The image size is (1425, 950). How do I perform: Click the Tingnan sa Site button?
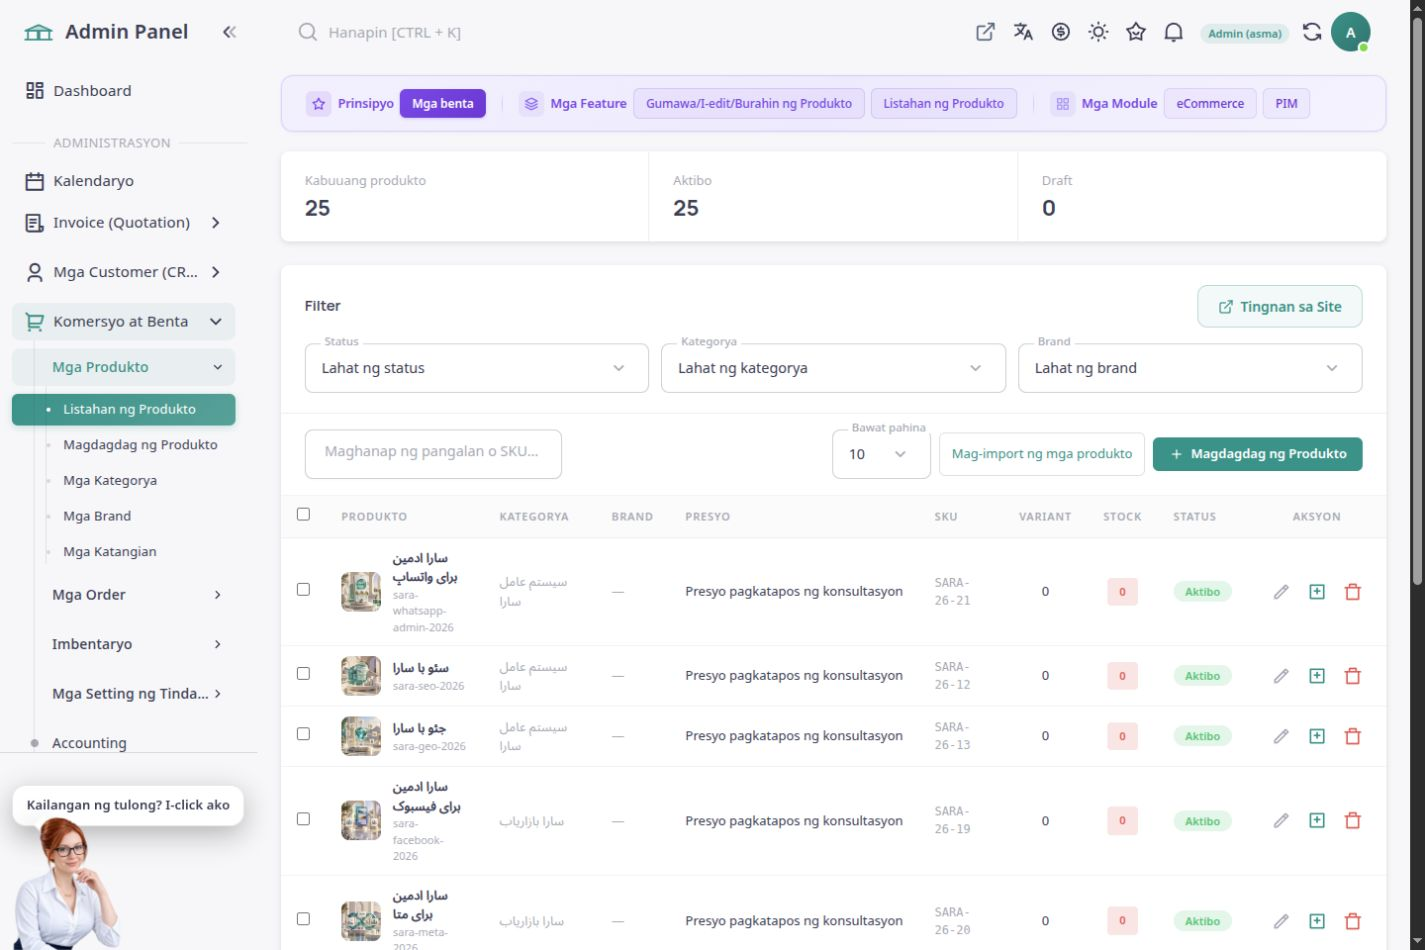[1279, 307]
